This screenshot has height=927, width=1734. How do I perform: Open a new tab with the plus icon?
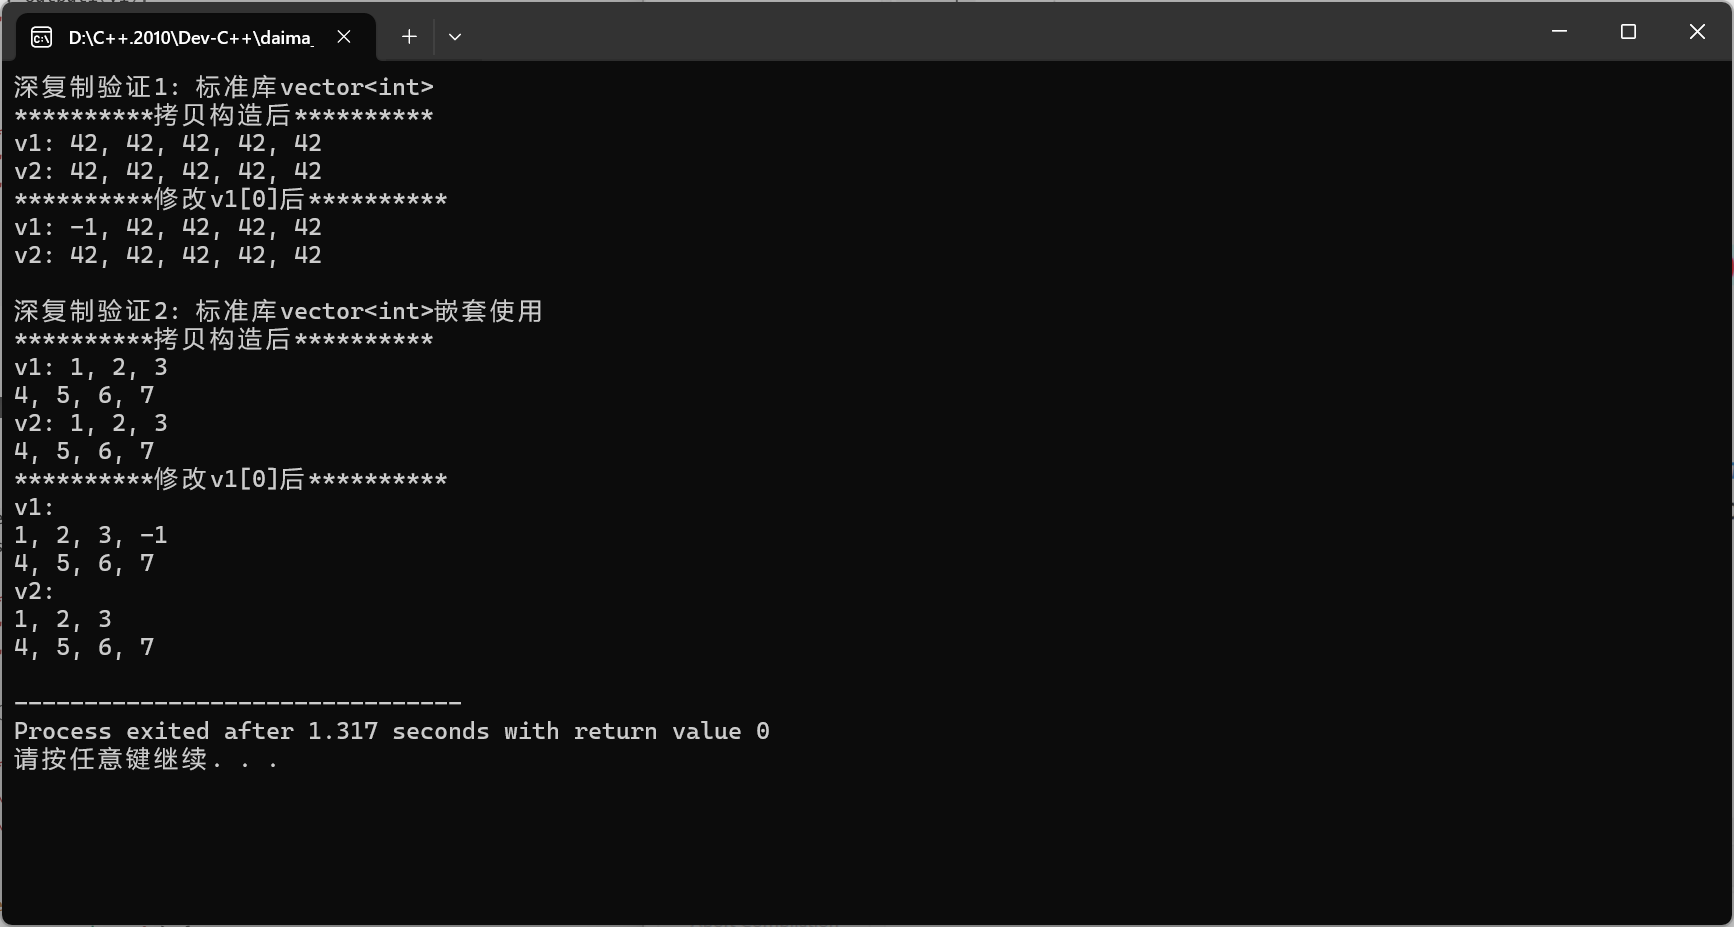click(x=409, y=37)
